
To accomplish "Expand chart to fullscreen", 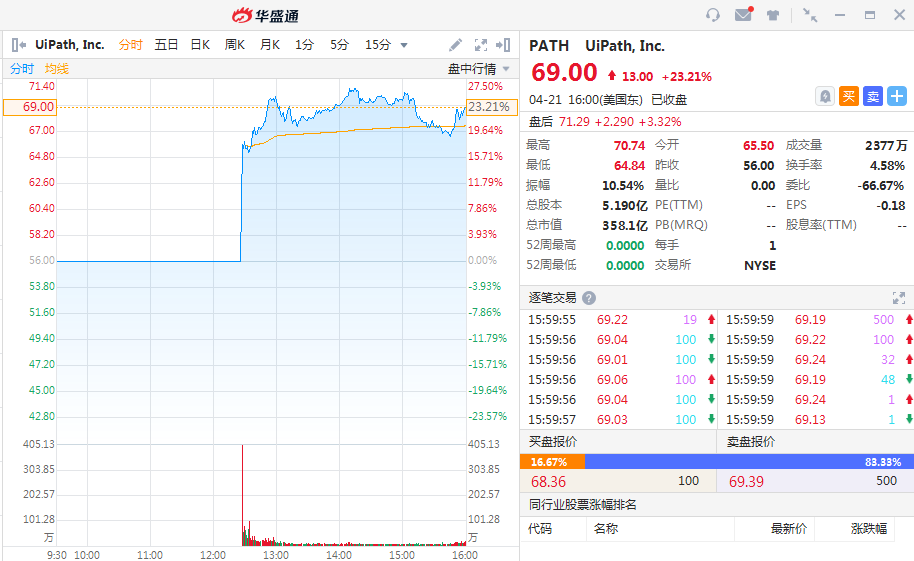I will pyautogui.click(x=481, y=45).
